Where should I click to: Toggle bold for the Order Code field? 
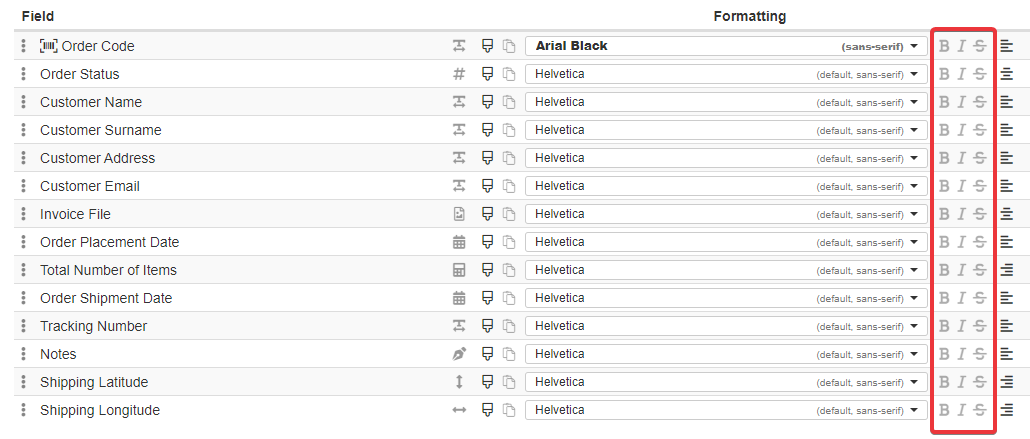coord(944,46)
